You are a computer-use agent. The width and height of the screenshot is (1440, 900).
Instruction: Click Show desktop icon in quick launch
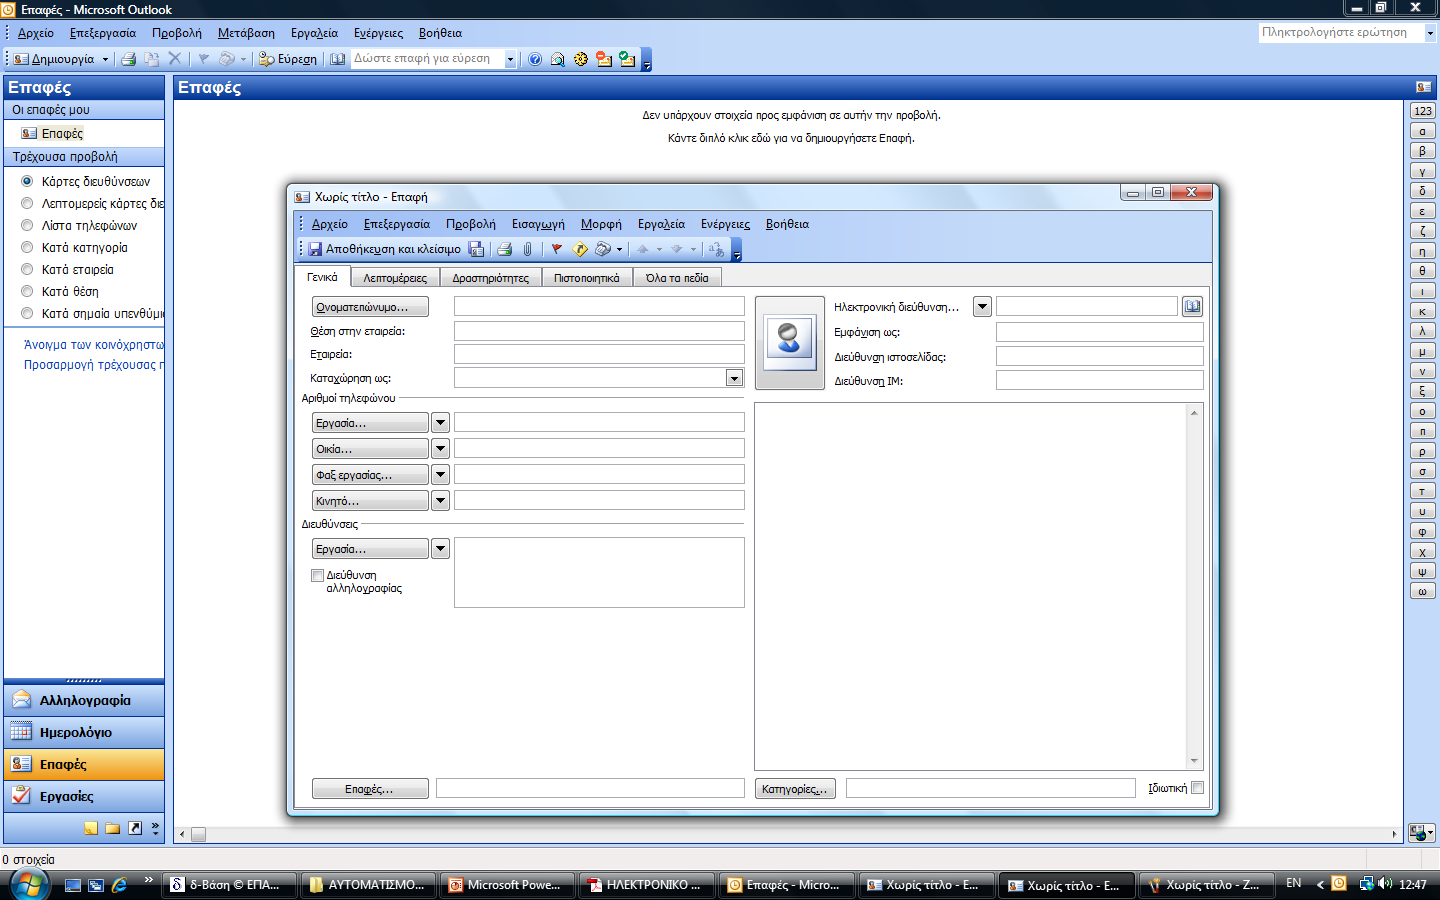73,885
